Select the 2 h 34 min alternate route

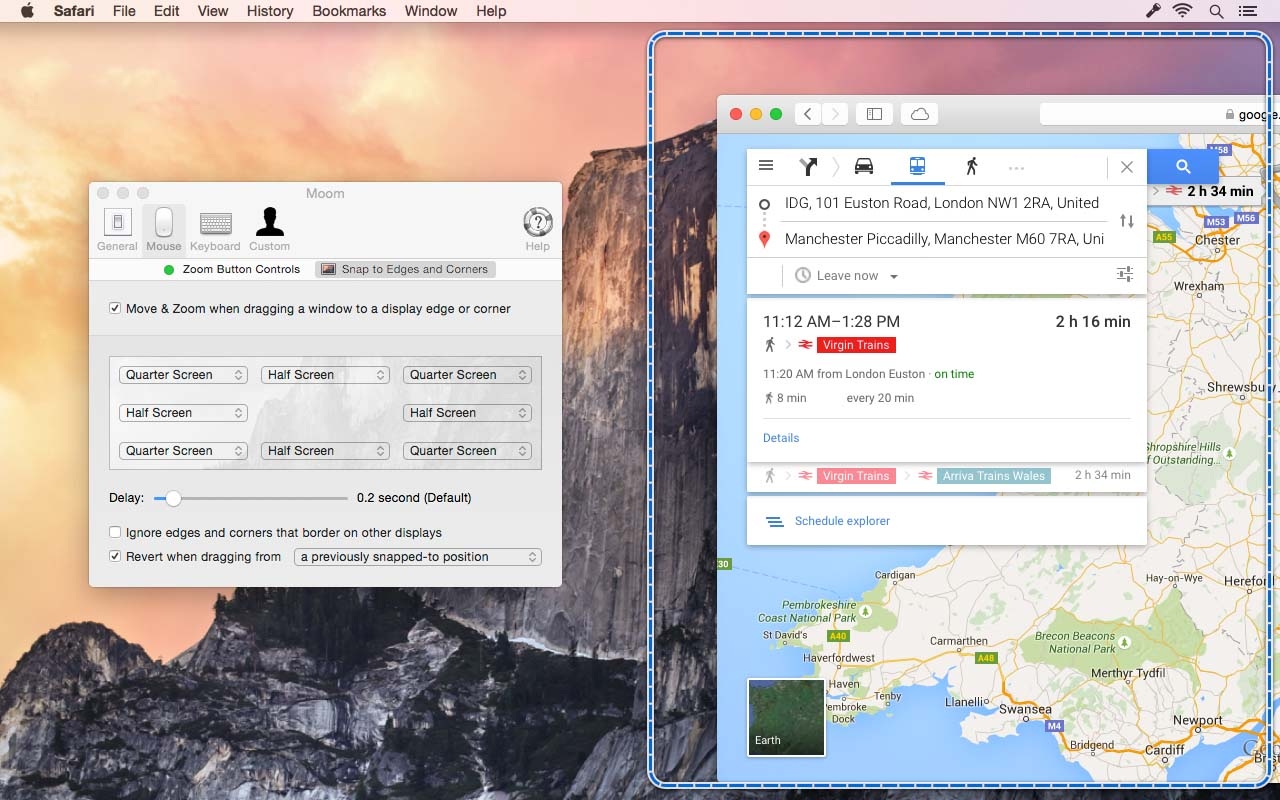pyautogui.click(x=946, y=476)
